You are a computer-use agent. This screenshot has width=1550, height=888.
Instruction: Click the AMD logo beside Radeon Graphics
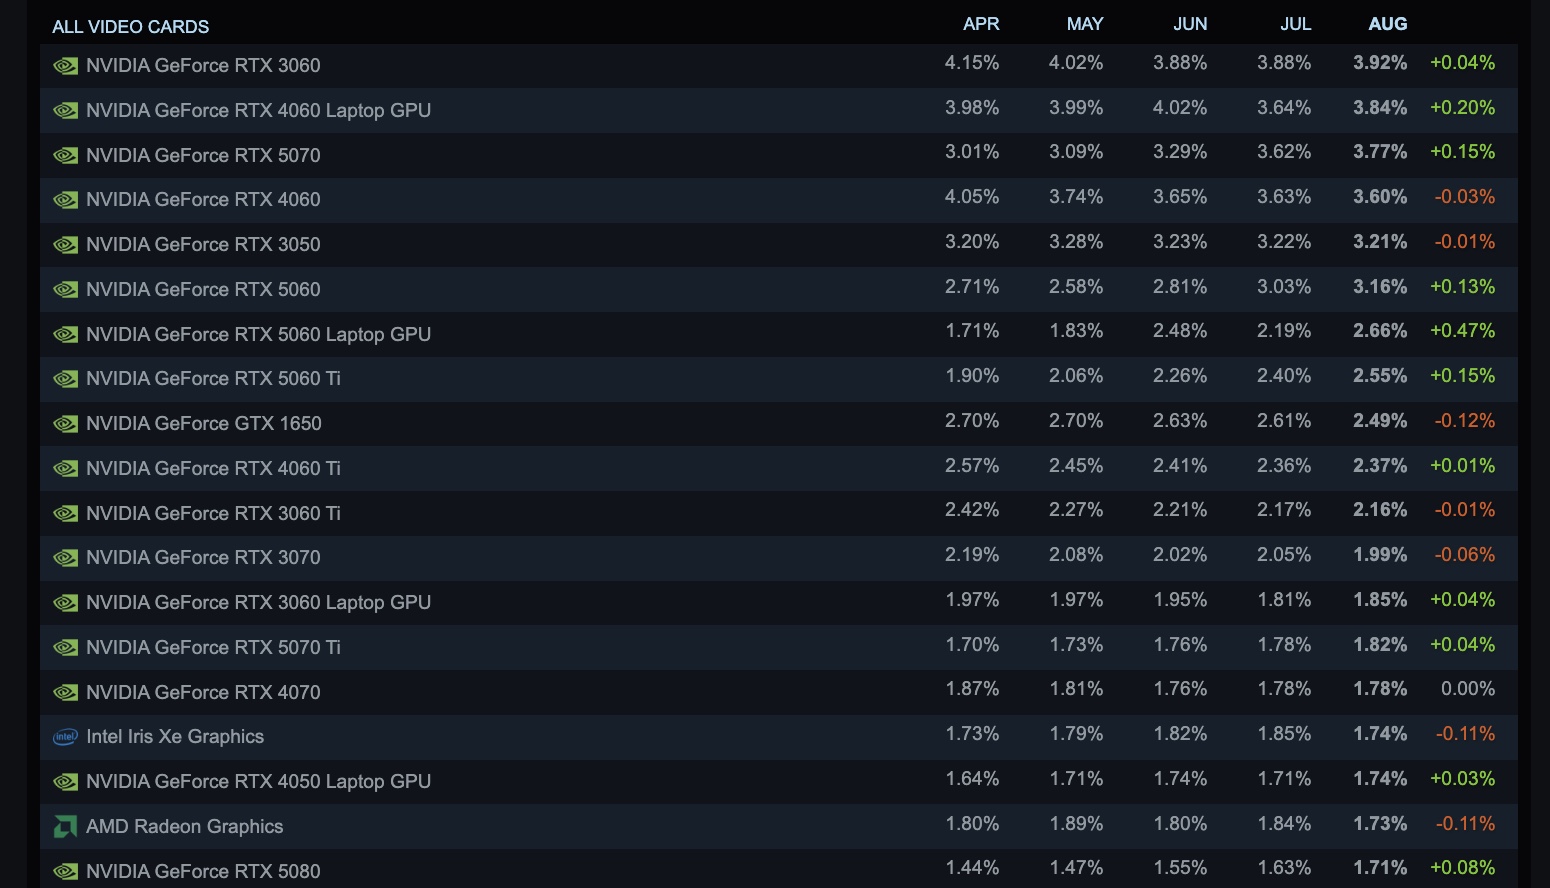tap(65, 827)
